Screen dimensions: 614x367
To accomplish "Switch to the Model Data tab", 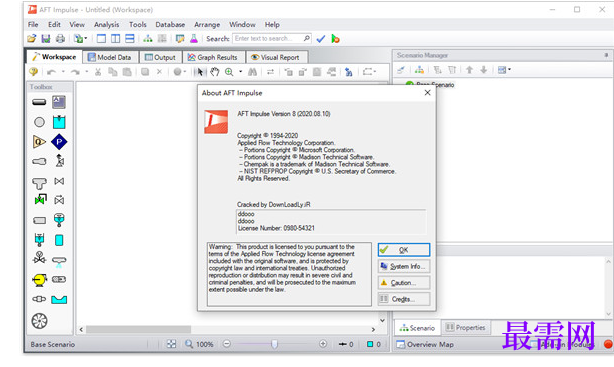I will click(x=110, y=57).
